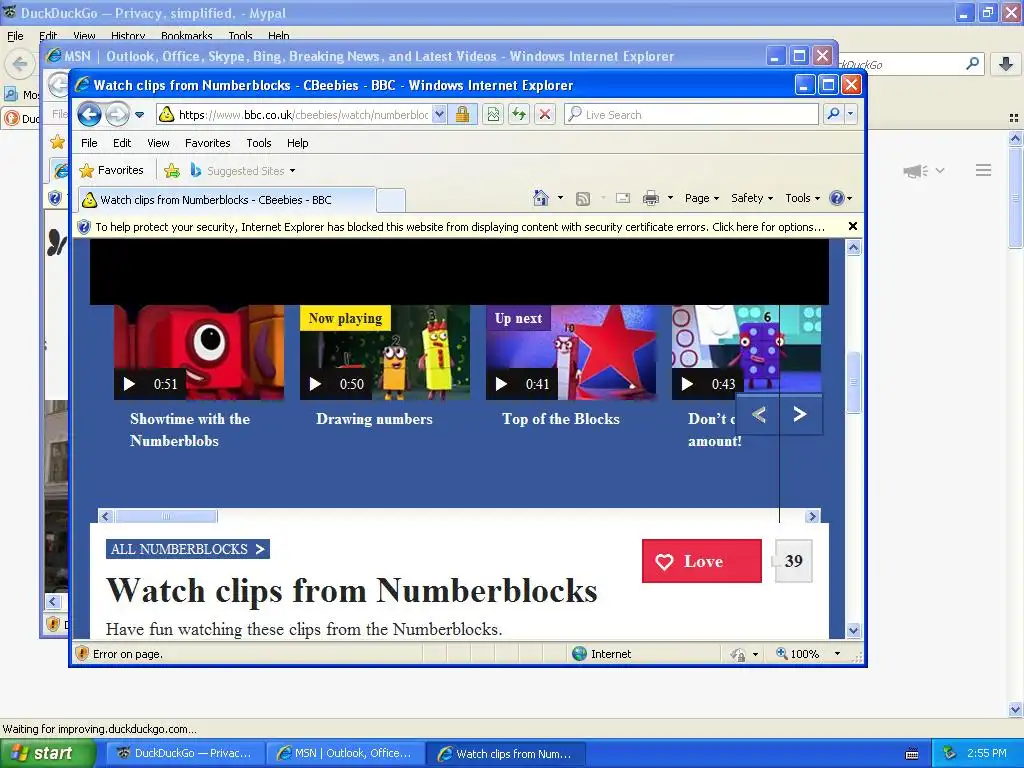The image size is (1024, 768).
Task: Switch to DuckDuckGo taskbar item
Action: pos(183,754)
